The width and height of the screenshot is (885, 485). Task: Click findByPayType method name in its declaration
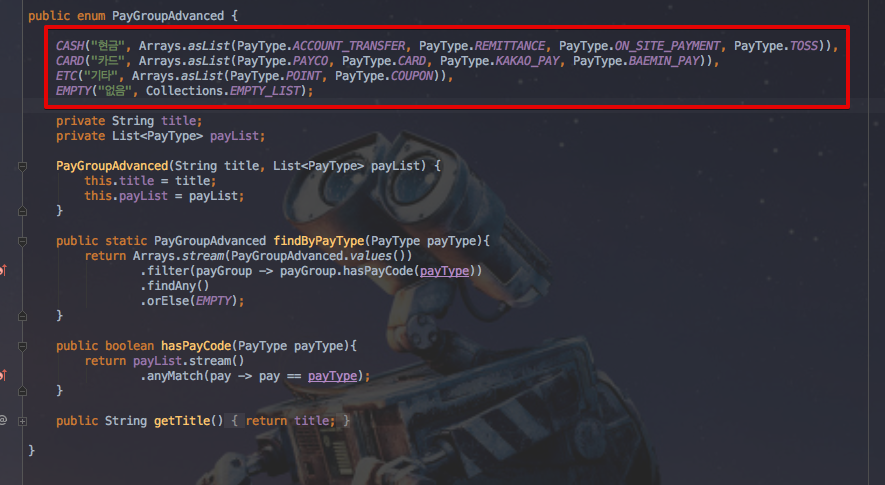[x=319, y=241]
